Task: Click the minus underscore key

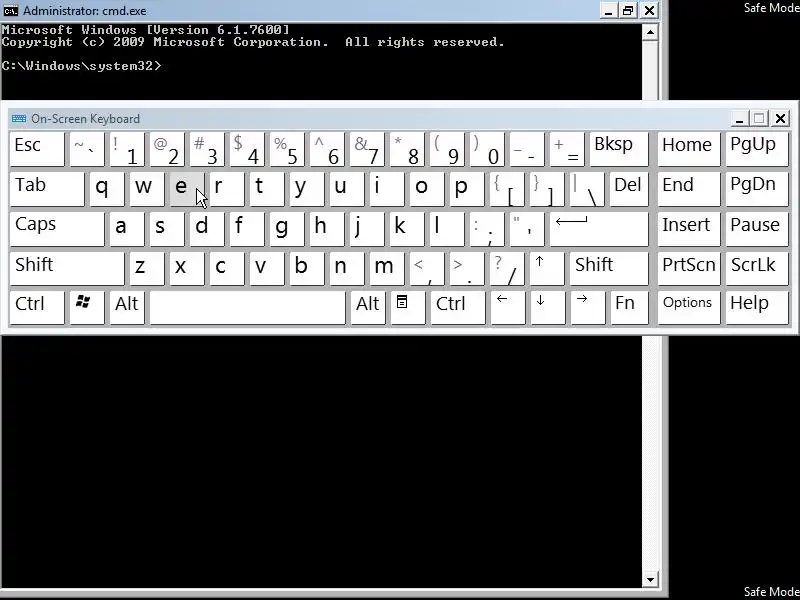Action: click(x=527, y=149)
